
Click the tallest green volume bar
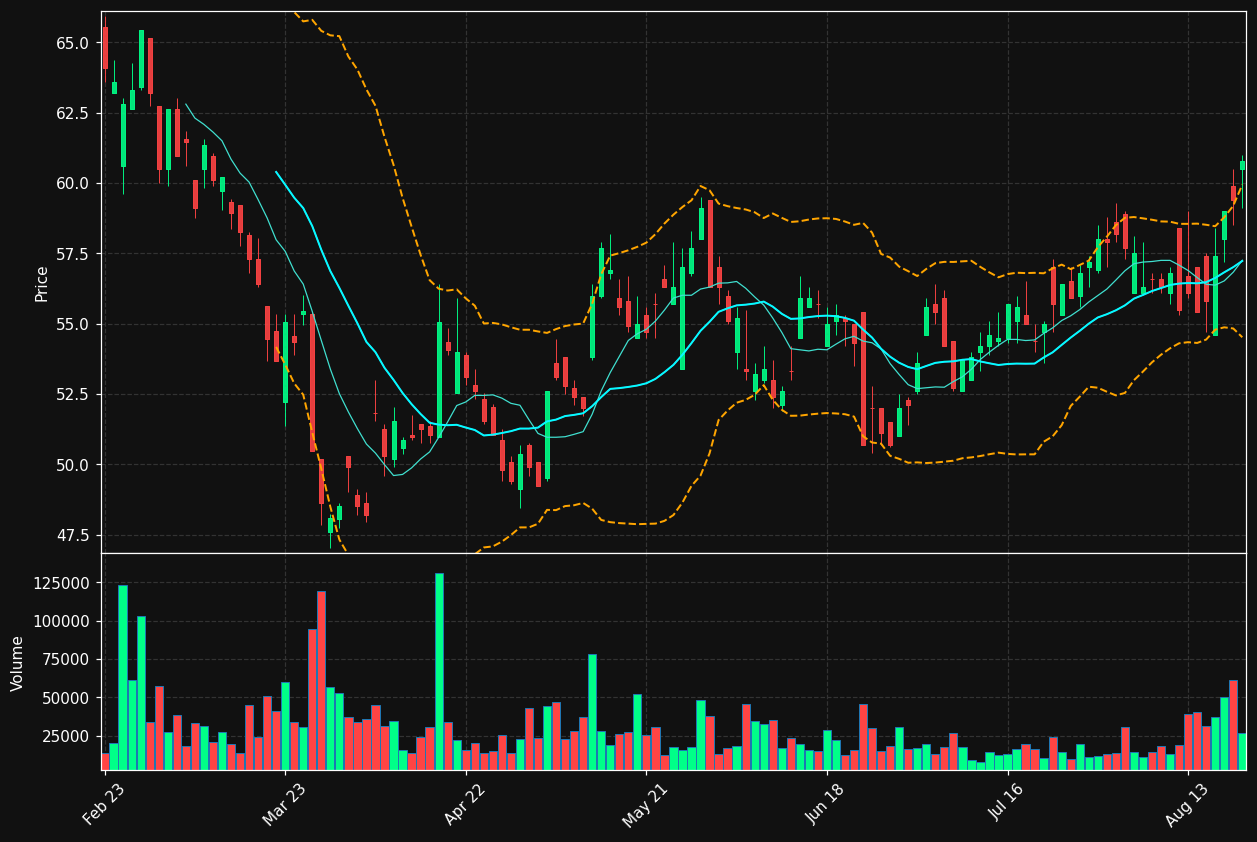coord(439,671)
